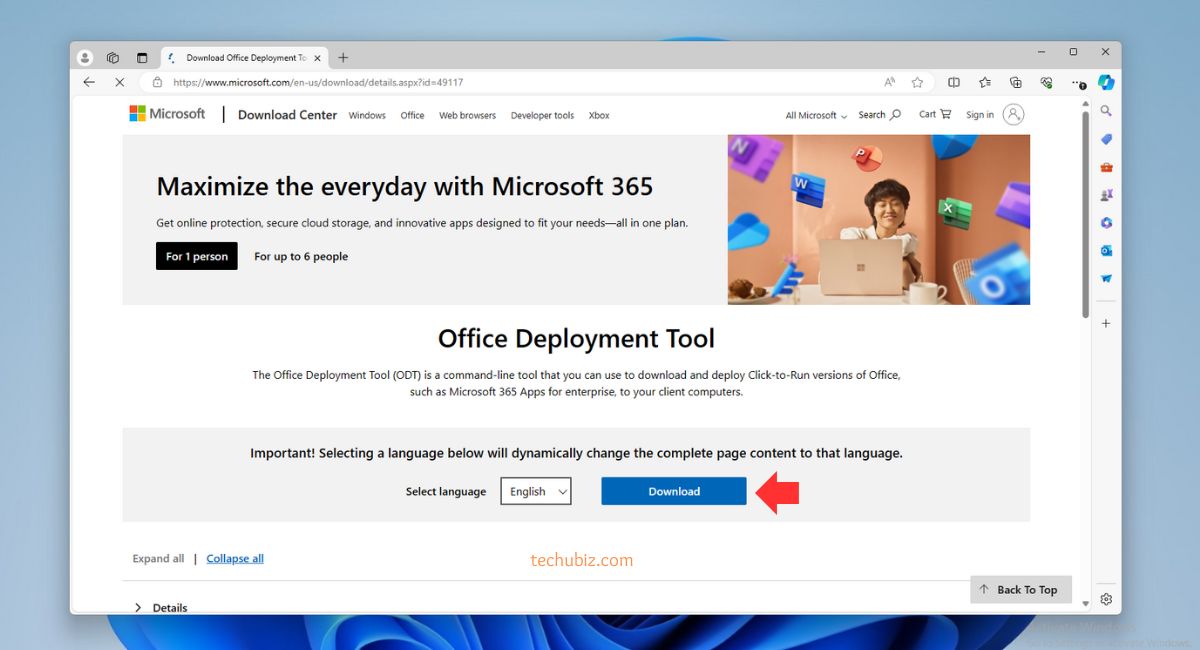The image size is (1200, 650).
Task: Open the Read aloud icon in address bar
Action: click(x=890, y=82)
